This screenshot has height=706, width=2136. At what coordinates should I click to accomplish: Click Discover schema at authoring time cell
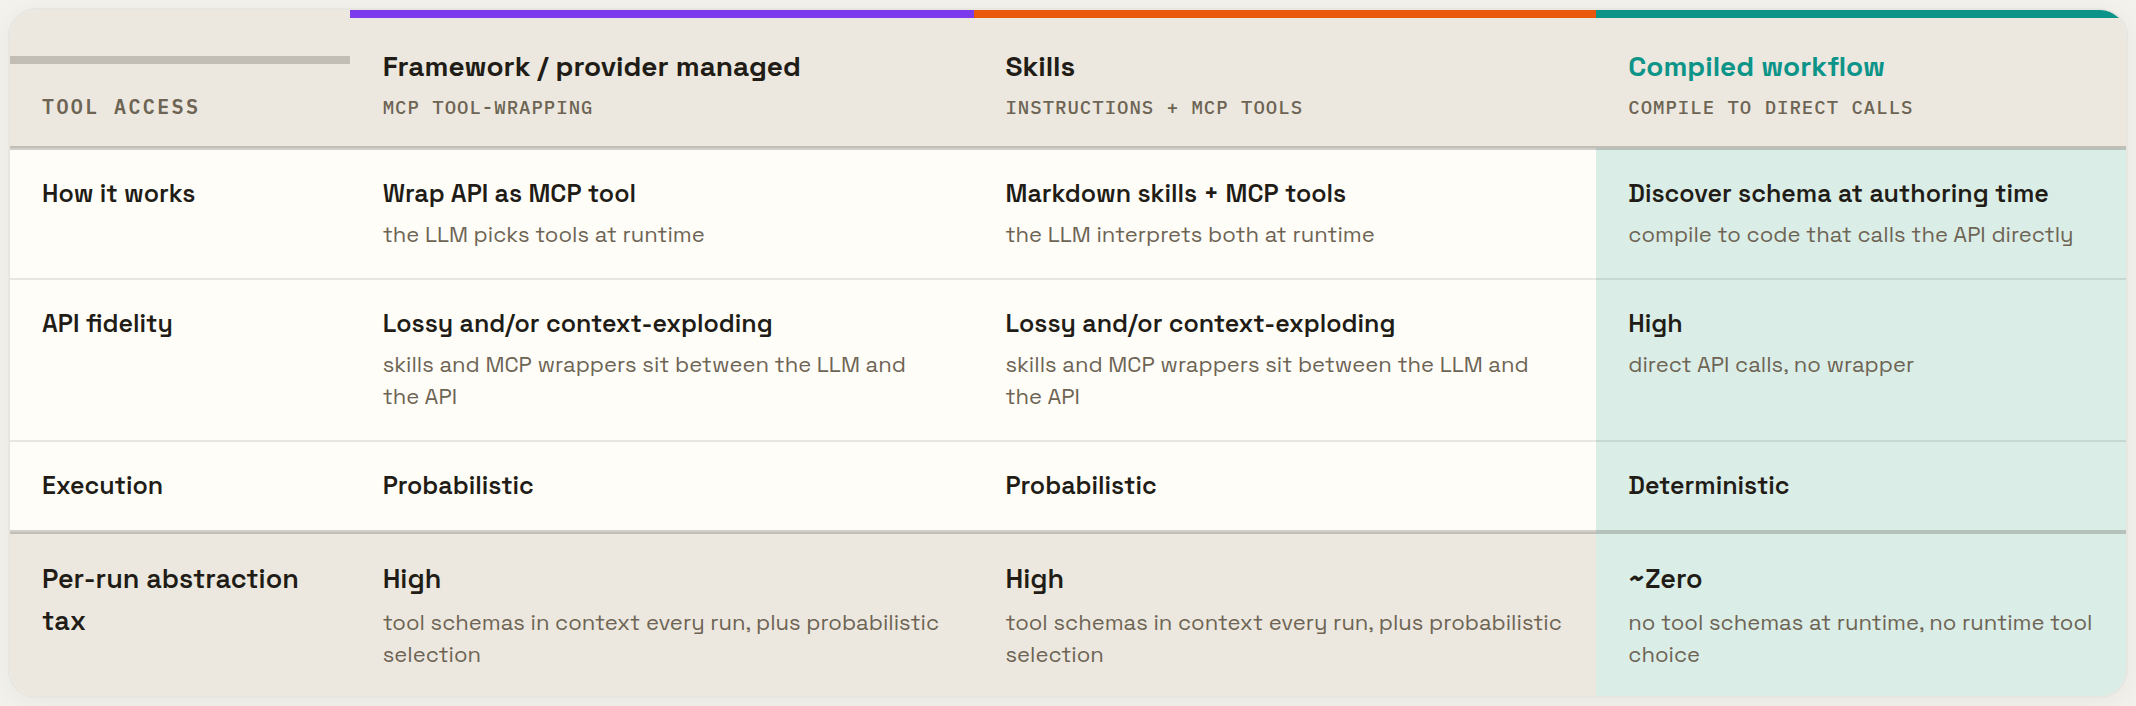coord(1838,193)
